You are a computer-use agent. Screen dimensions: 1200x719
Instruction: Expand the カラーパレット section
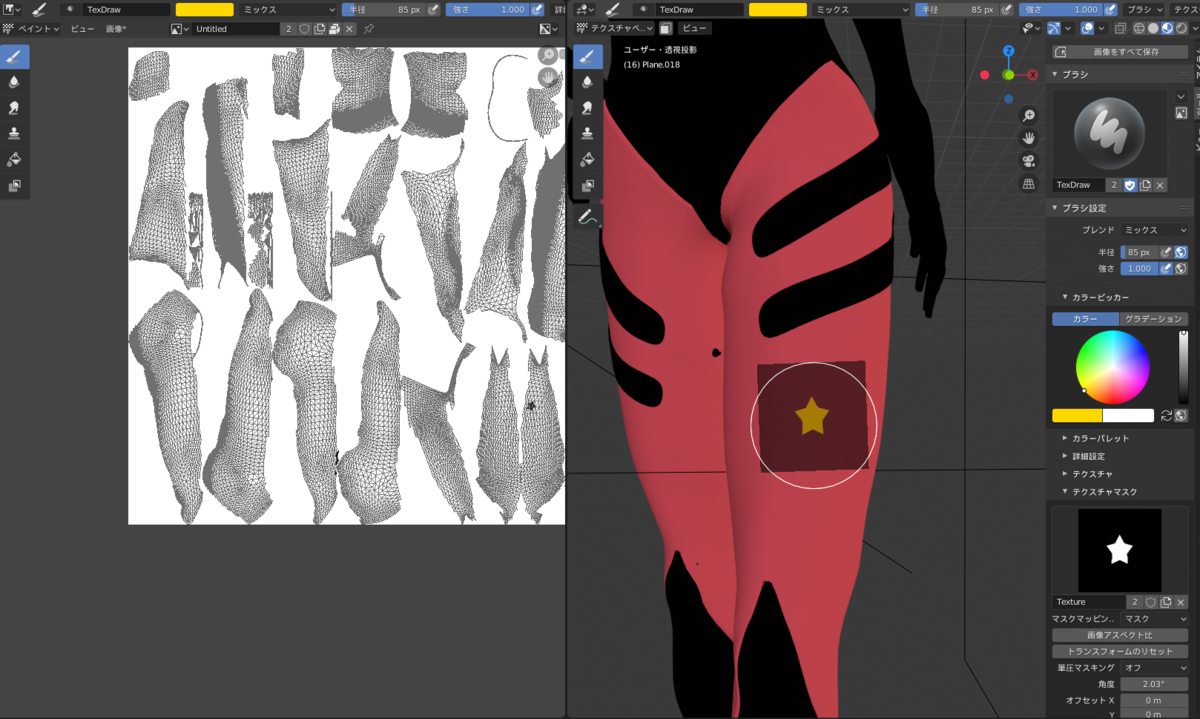tap(1100, 437)
